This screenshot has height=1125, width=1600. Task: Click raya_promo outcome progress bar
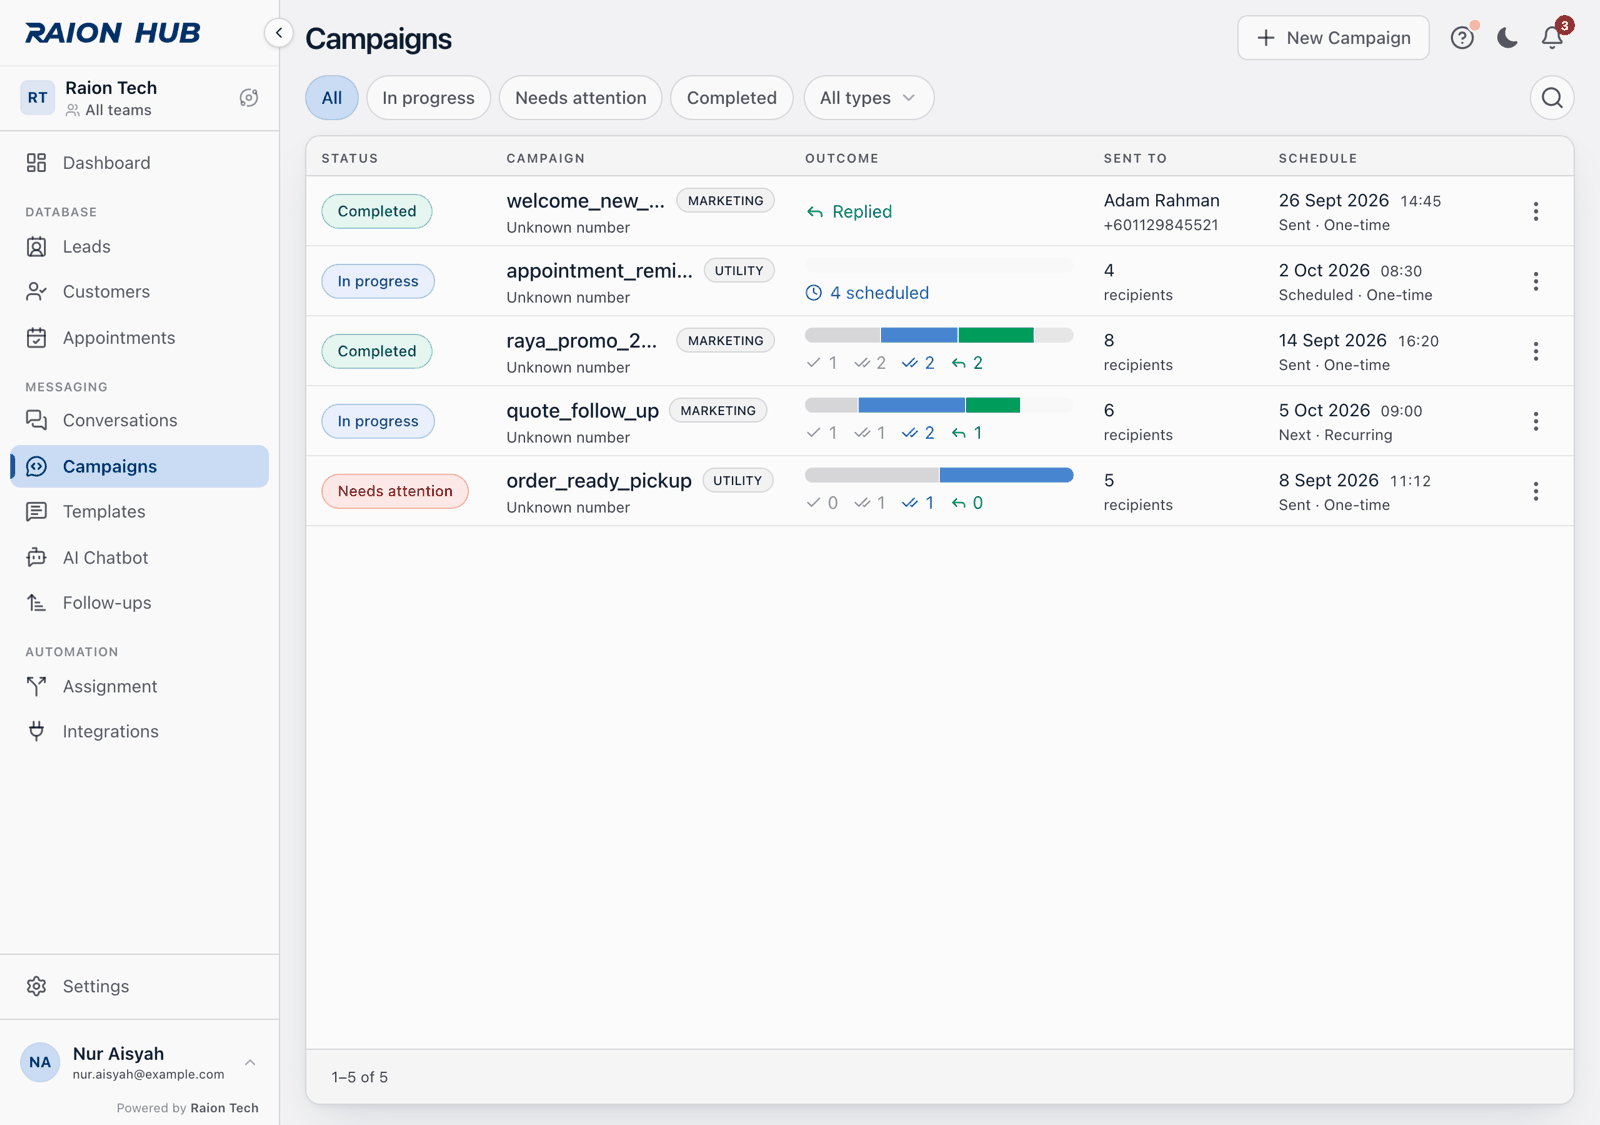(939, 335)
